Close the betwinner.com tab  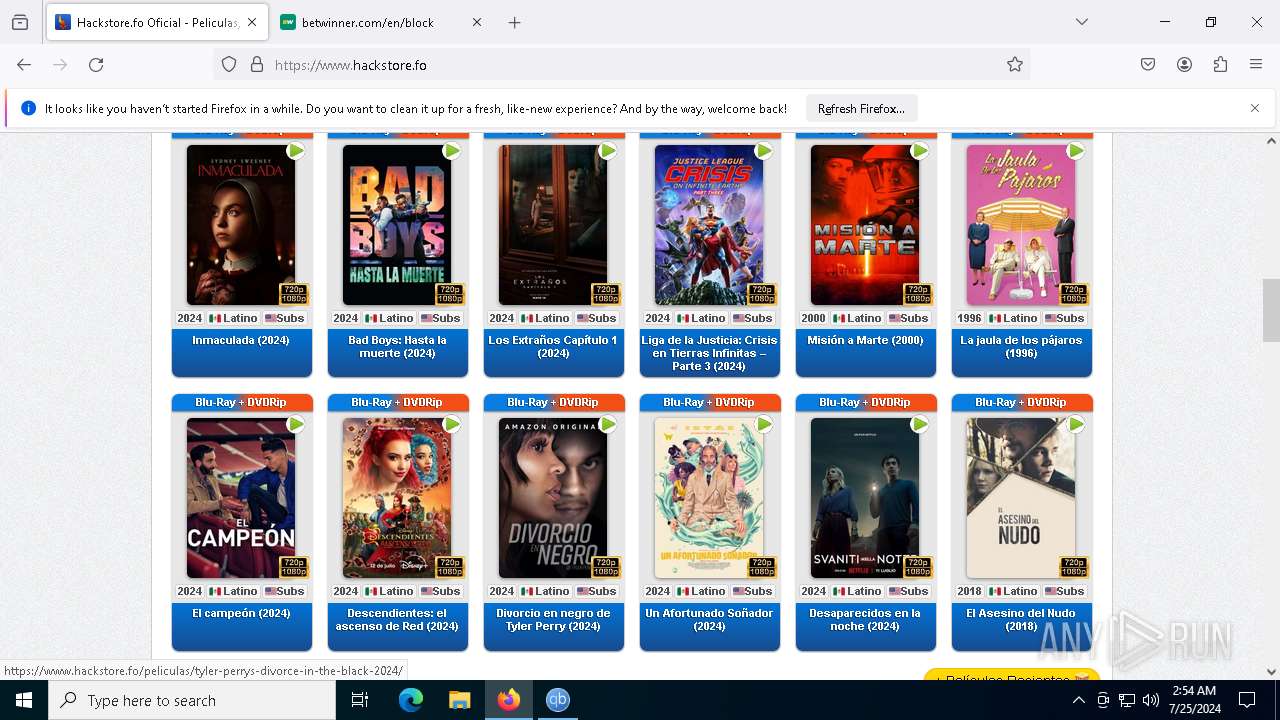(477, 22)
